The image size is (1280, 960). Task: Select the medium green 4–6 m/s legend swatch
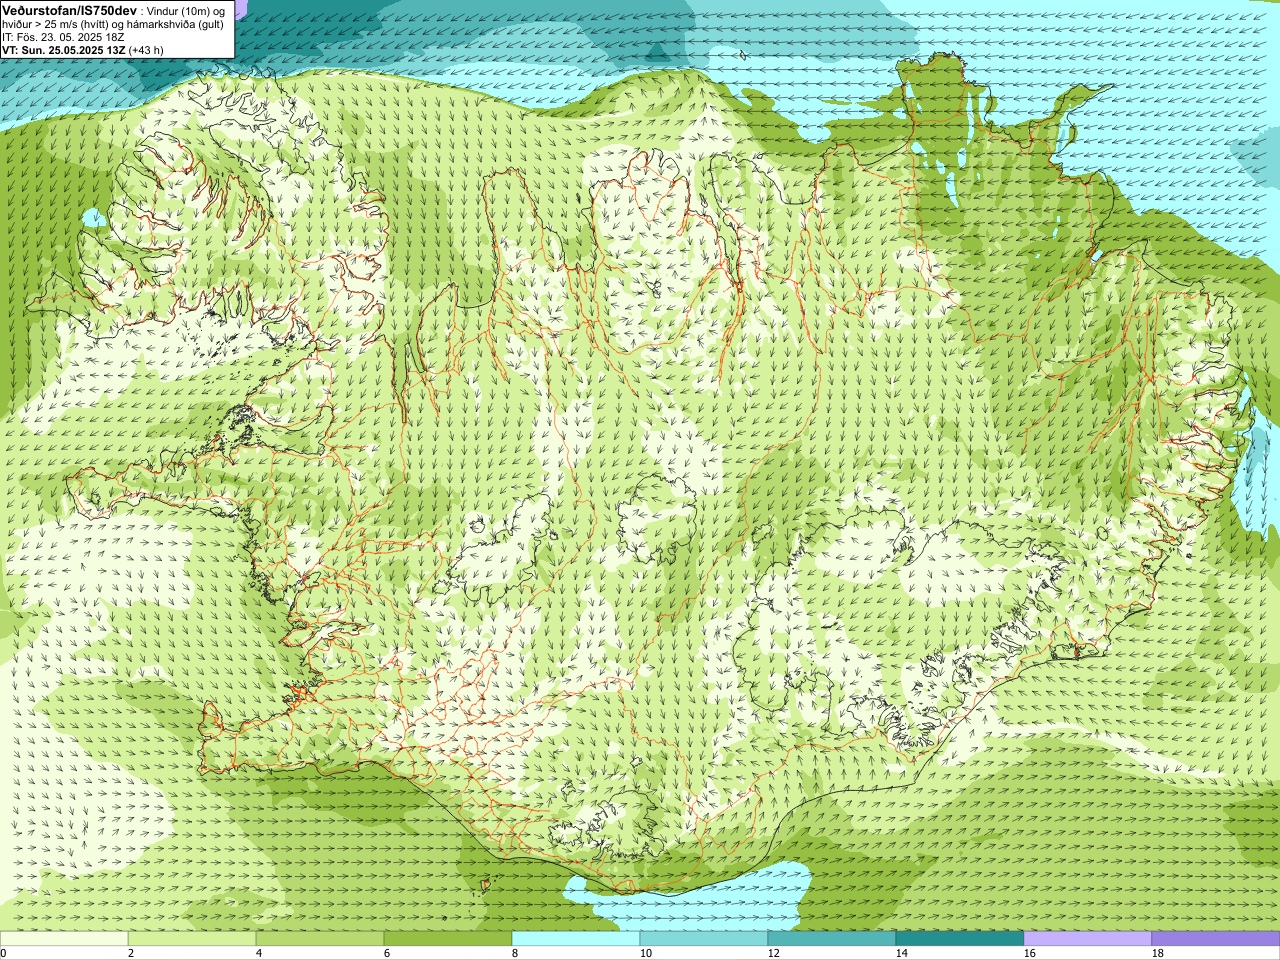click(320, 939)
